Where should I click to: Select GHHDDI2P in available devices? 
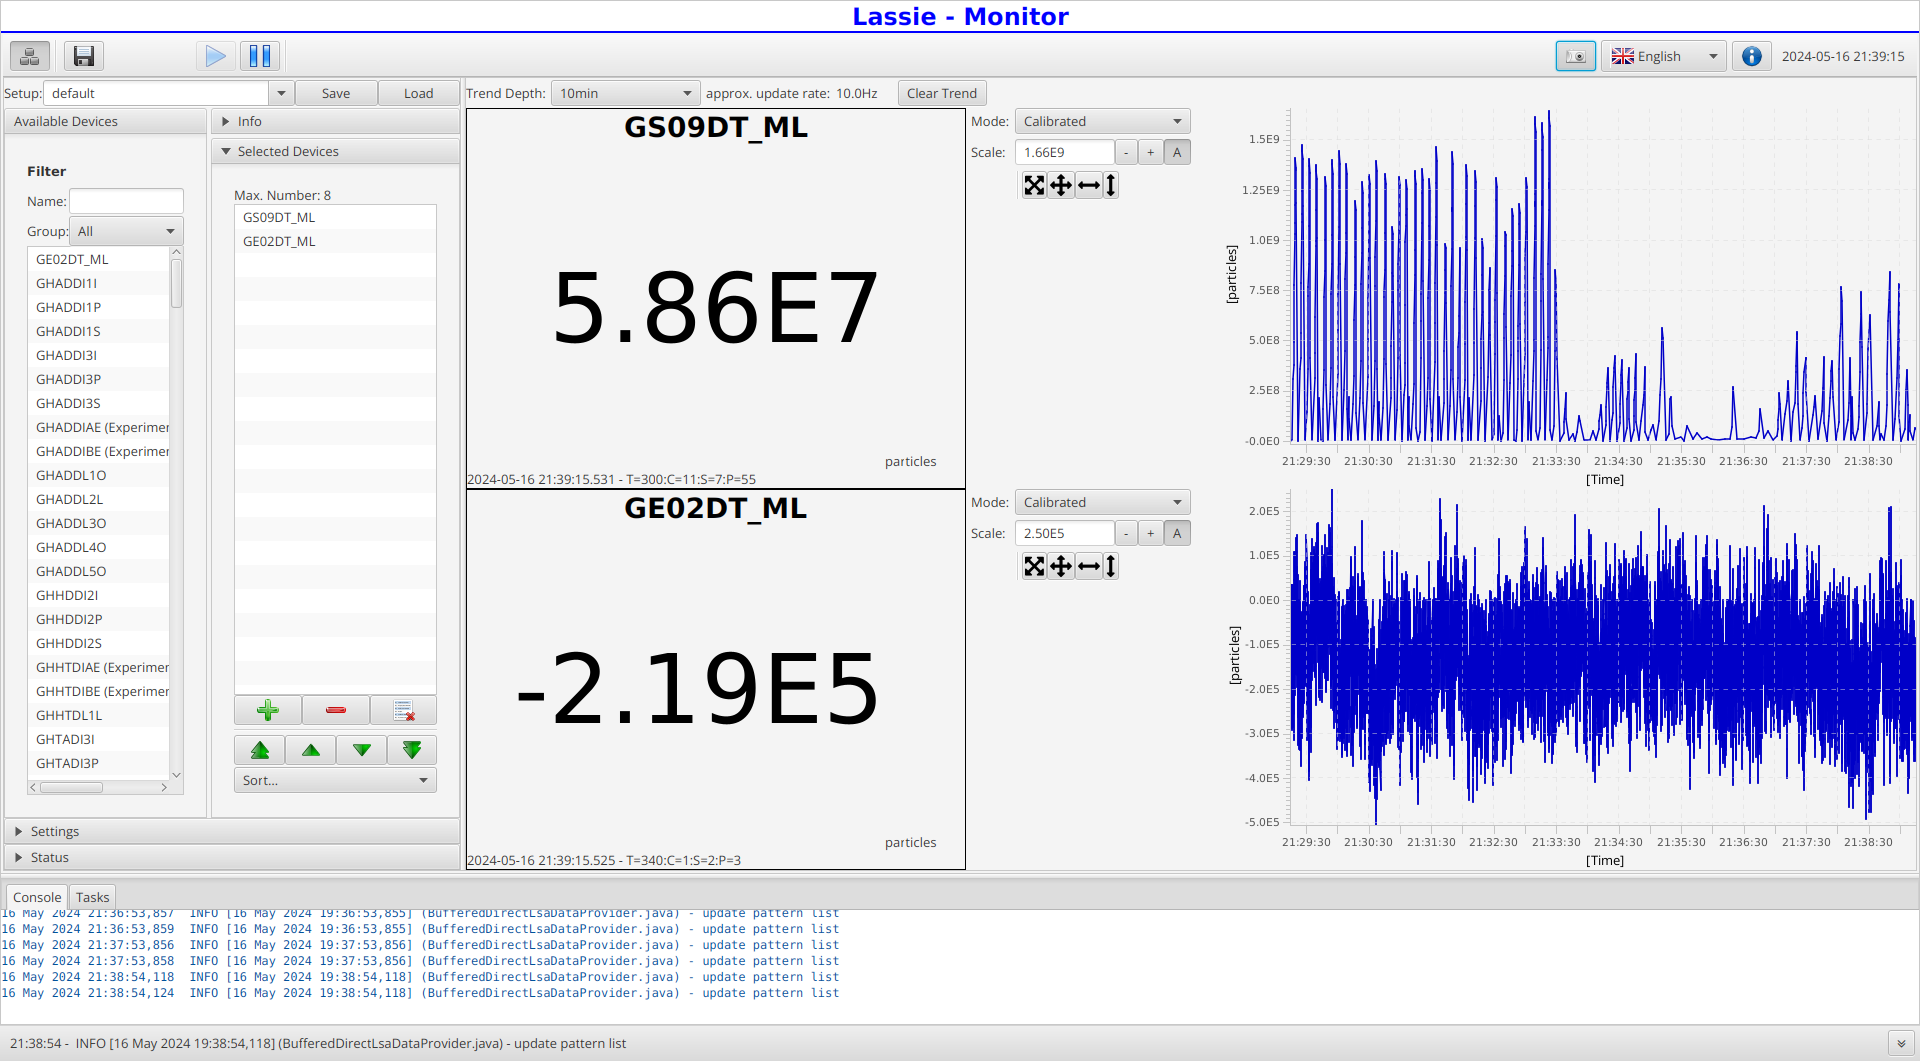click(99, 619)
